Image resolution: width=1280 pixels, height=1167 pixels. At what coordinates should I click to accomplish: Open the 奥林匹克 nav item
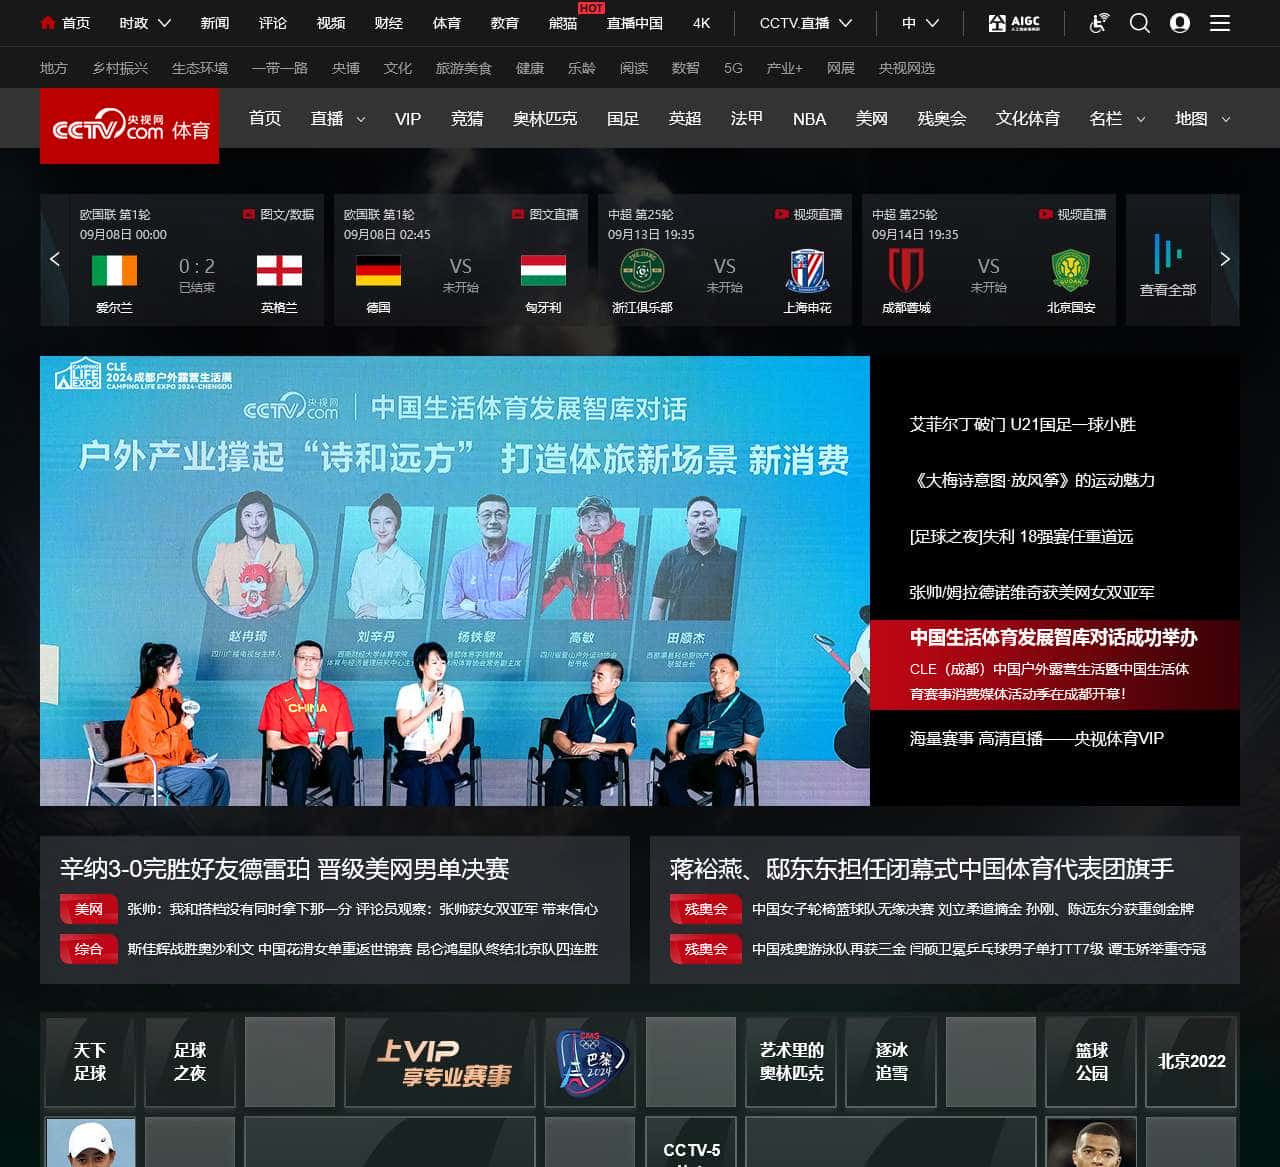point(545,118)
